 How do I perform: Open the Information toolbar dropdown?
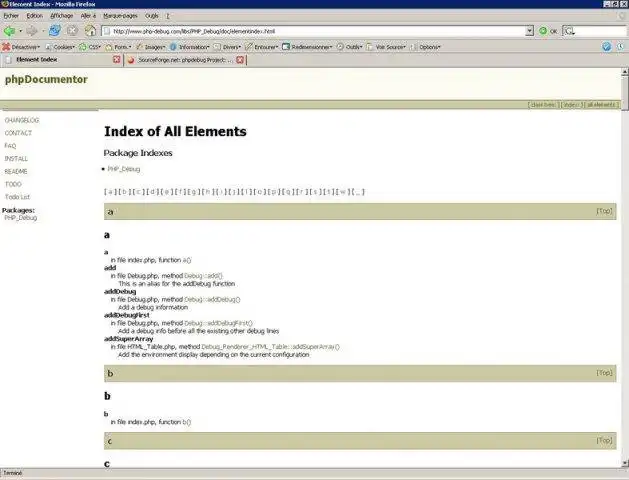(189, 47)
